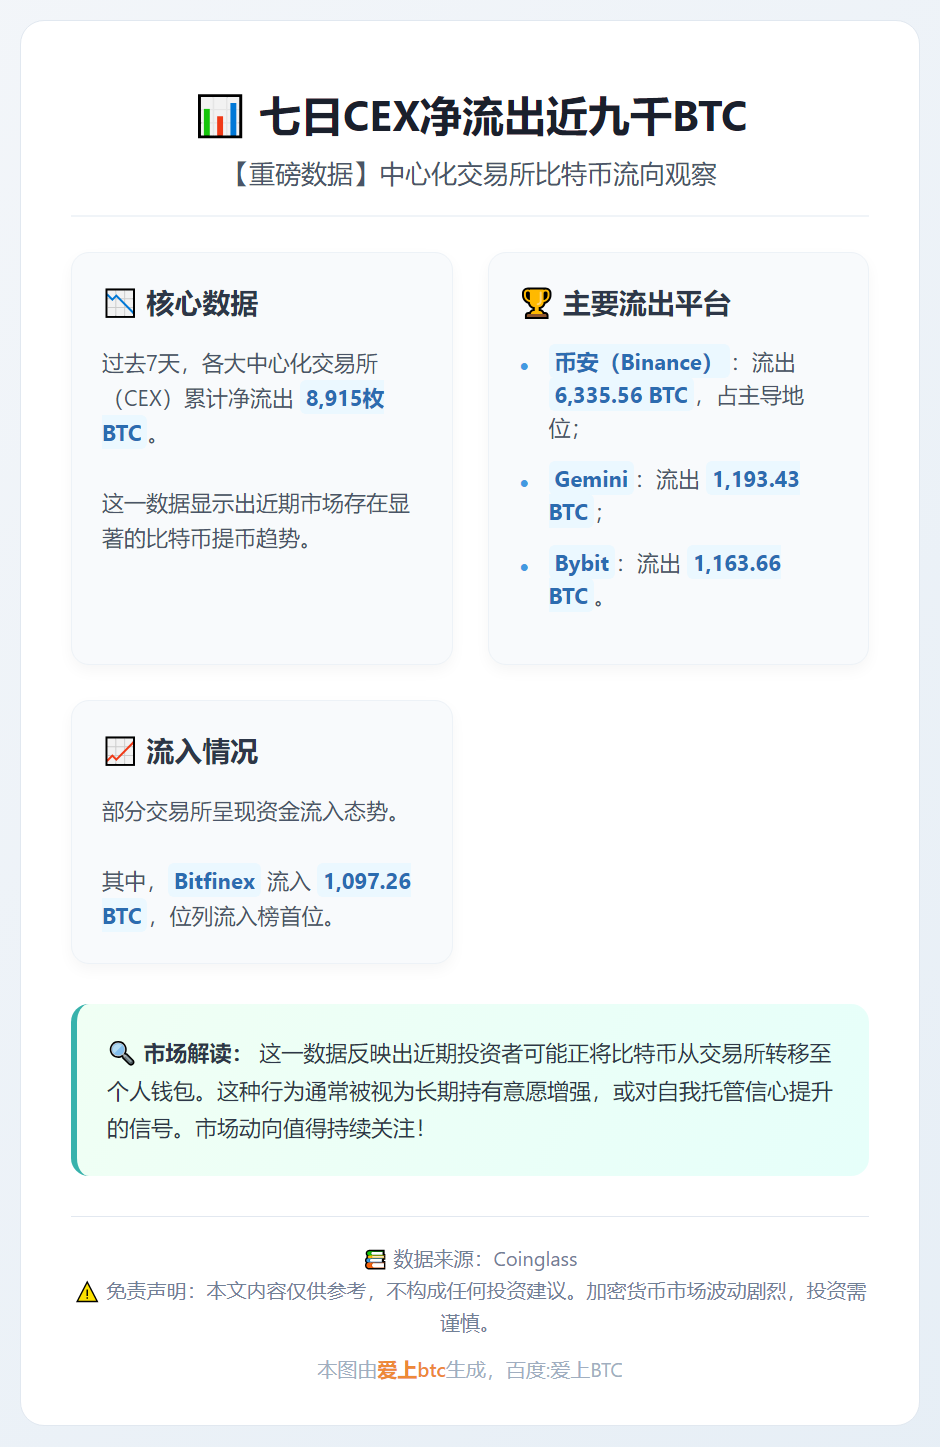This screenshot has height=1447, width=940.
Task: Click the Gemini highlighted label
Action: click(591, 479)
